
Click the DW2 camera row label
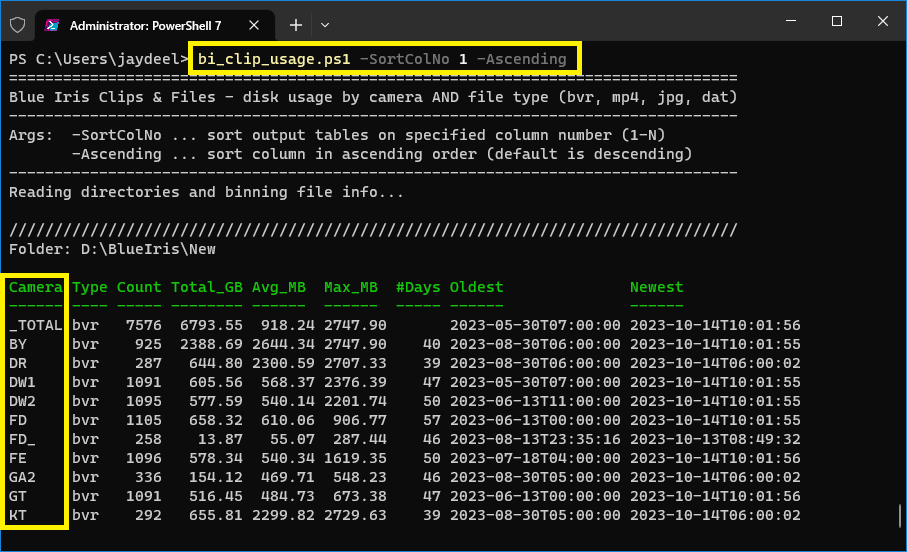click(23, 402)
